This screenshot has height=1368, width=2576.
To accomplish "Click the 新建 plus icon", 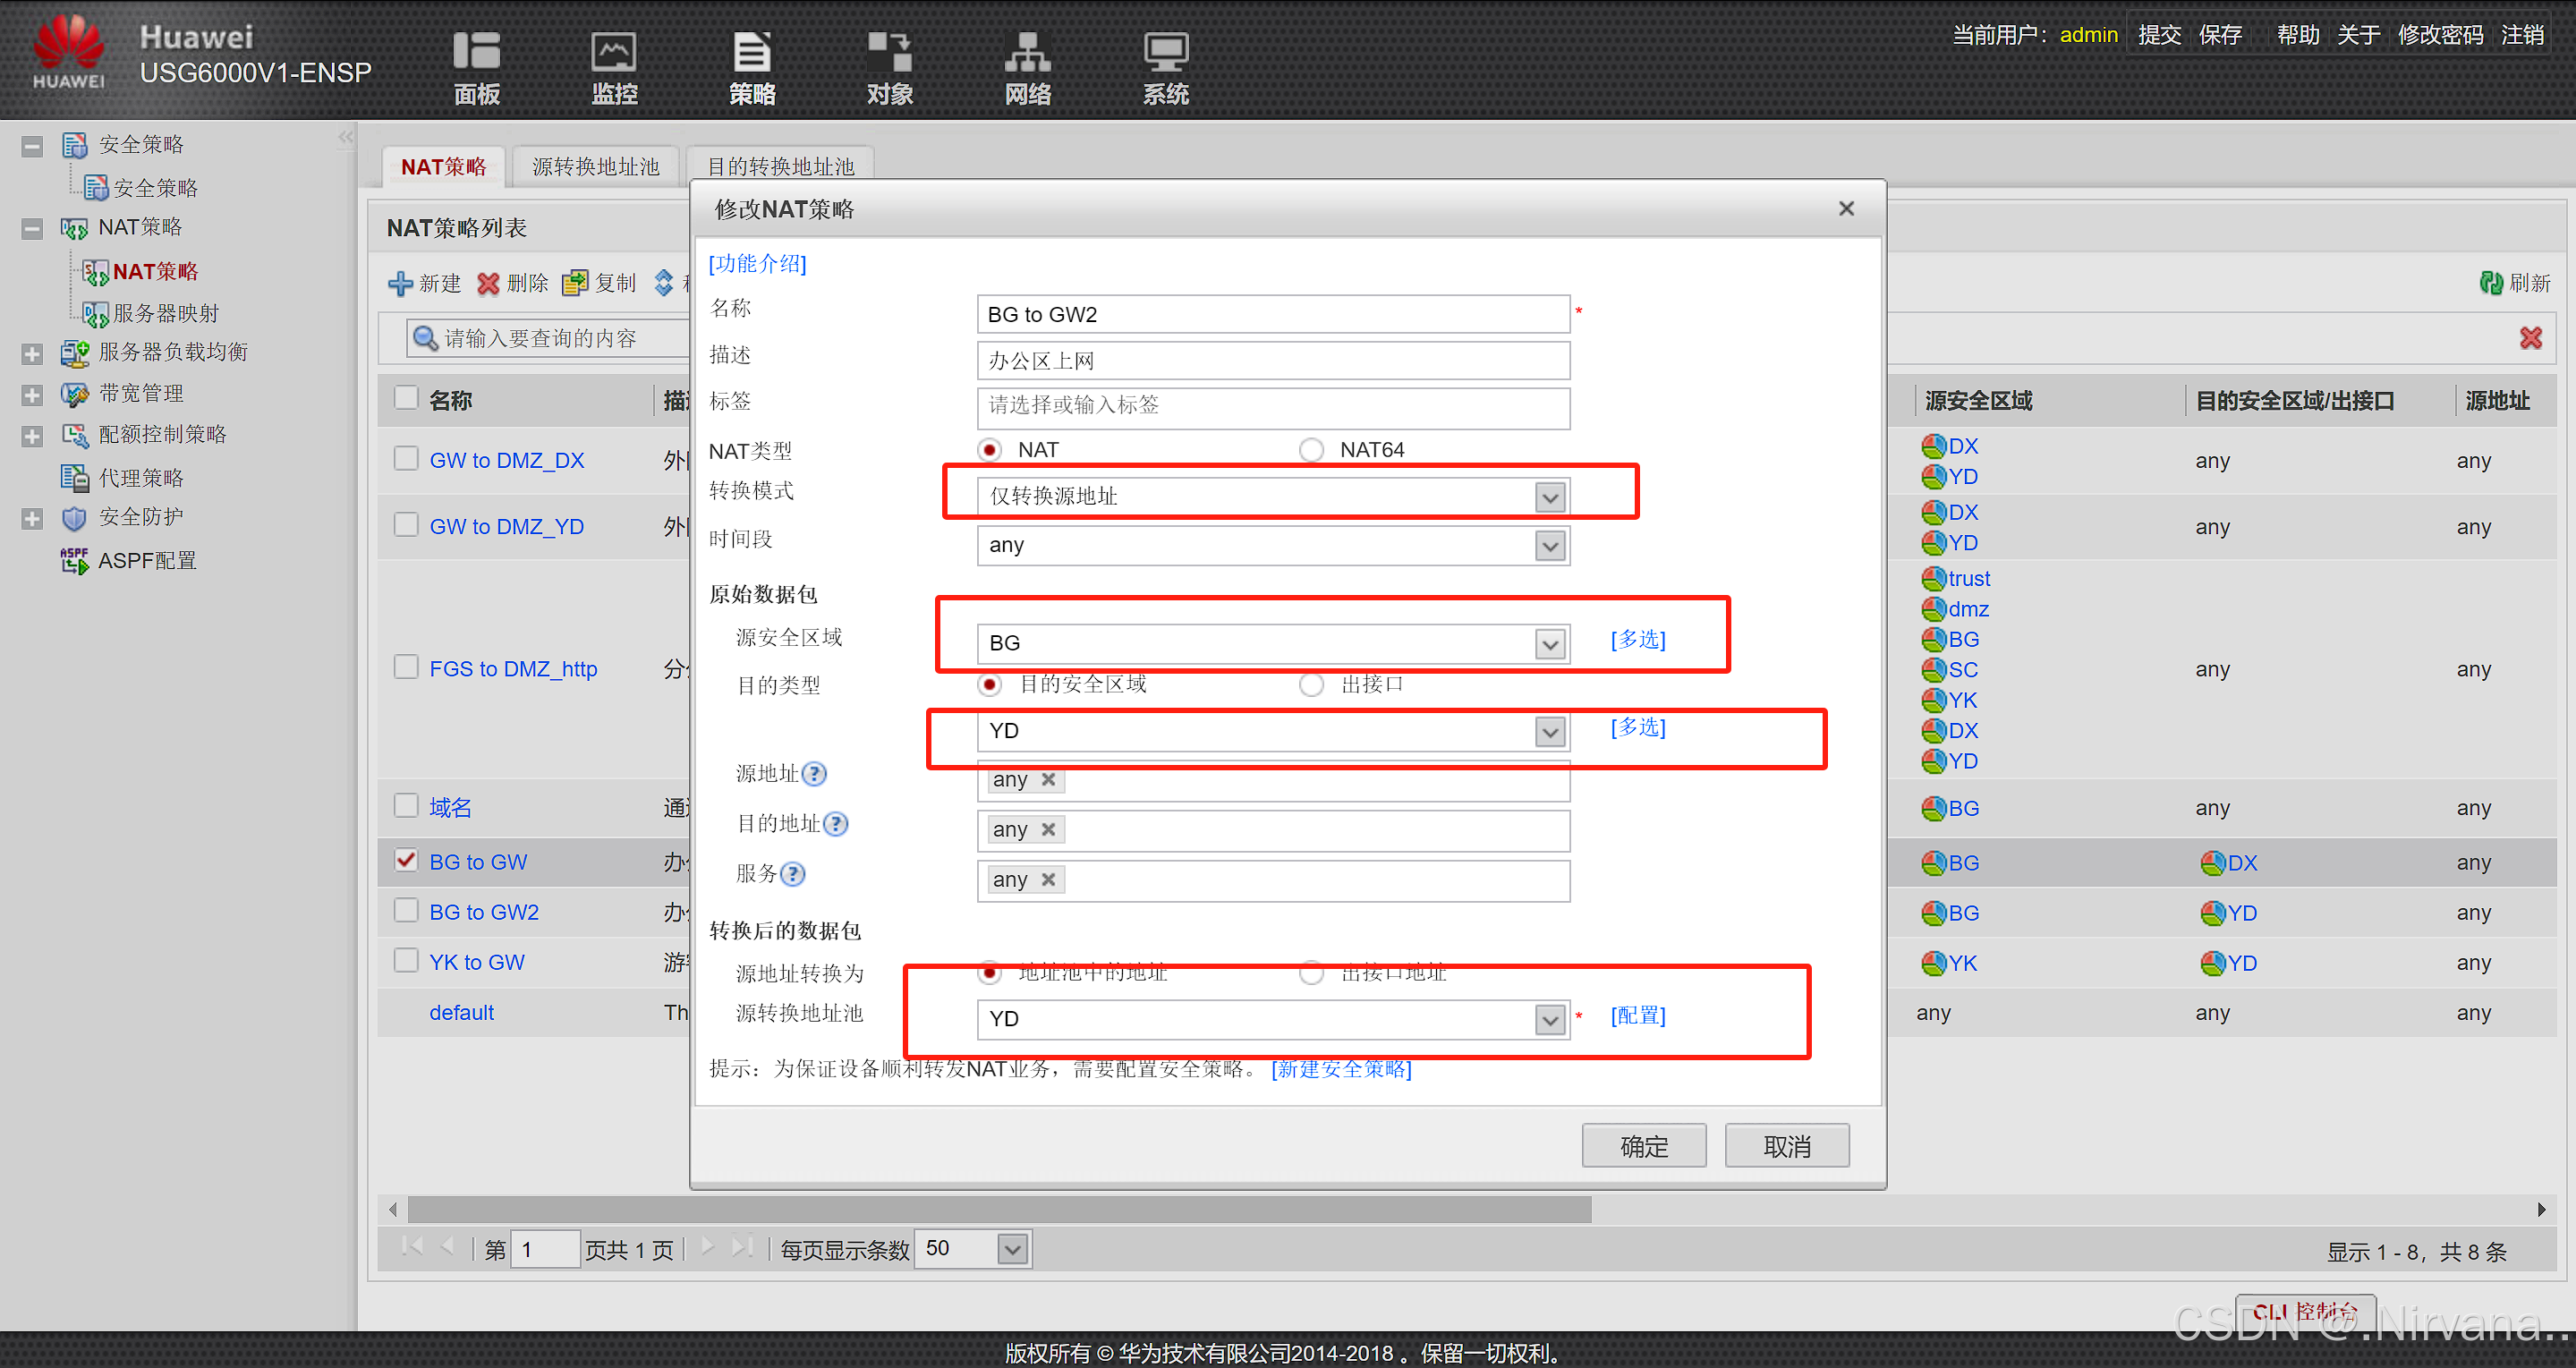I will (400, 283).
